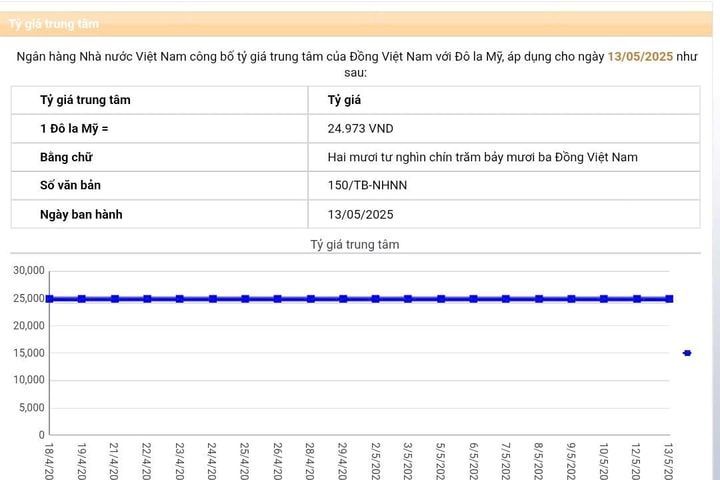This screenshot has height=480, width=720.
Task: Click the 'Tỷ giá' column header
Action: pyautogui.click(x=344, y=100)
